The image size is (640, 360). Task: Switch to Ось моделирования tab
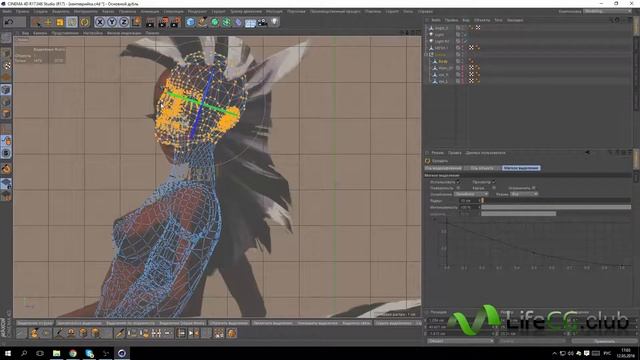point(443,168)
